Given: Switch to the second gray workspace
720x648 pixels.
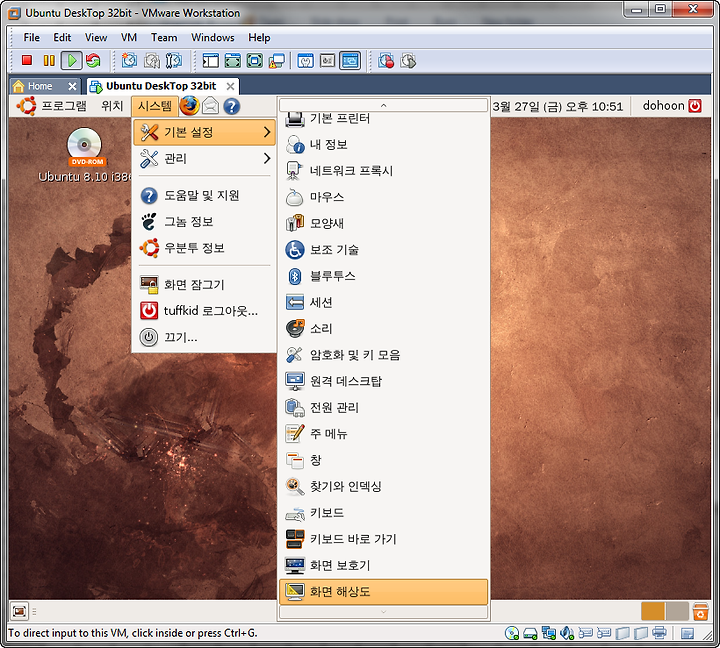Looking at the screenshot, I should tap(677, 611).
